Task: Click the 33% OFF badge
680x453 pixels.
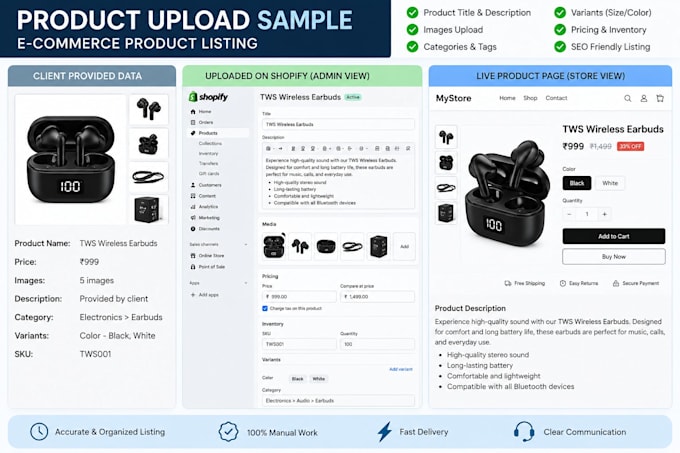Action: [x=631, y=147]
